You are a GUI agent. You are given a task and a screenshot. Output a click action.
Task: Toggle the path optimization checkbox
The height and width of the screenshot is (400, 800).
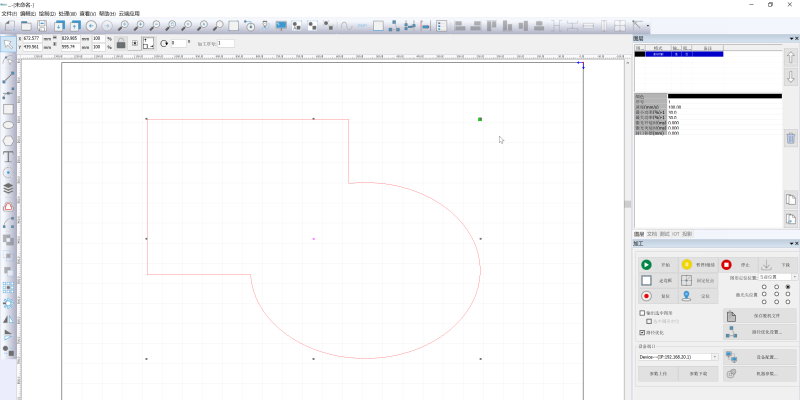click(642, 332)
